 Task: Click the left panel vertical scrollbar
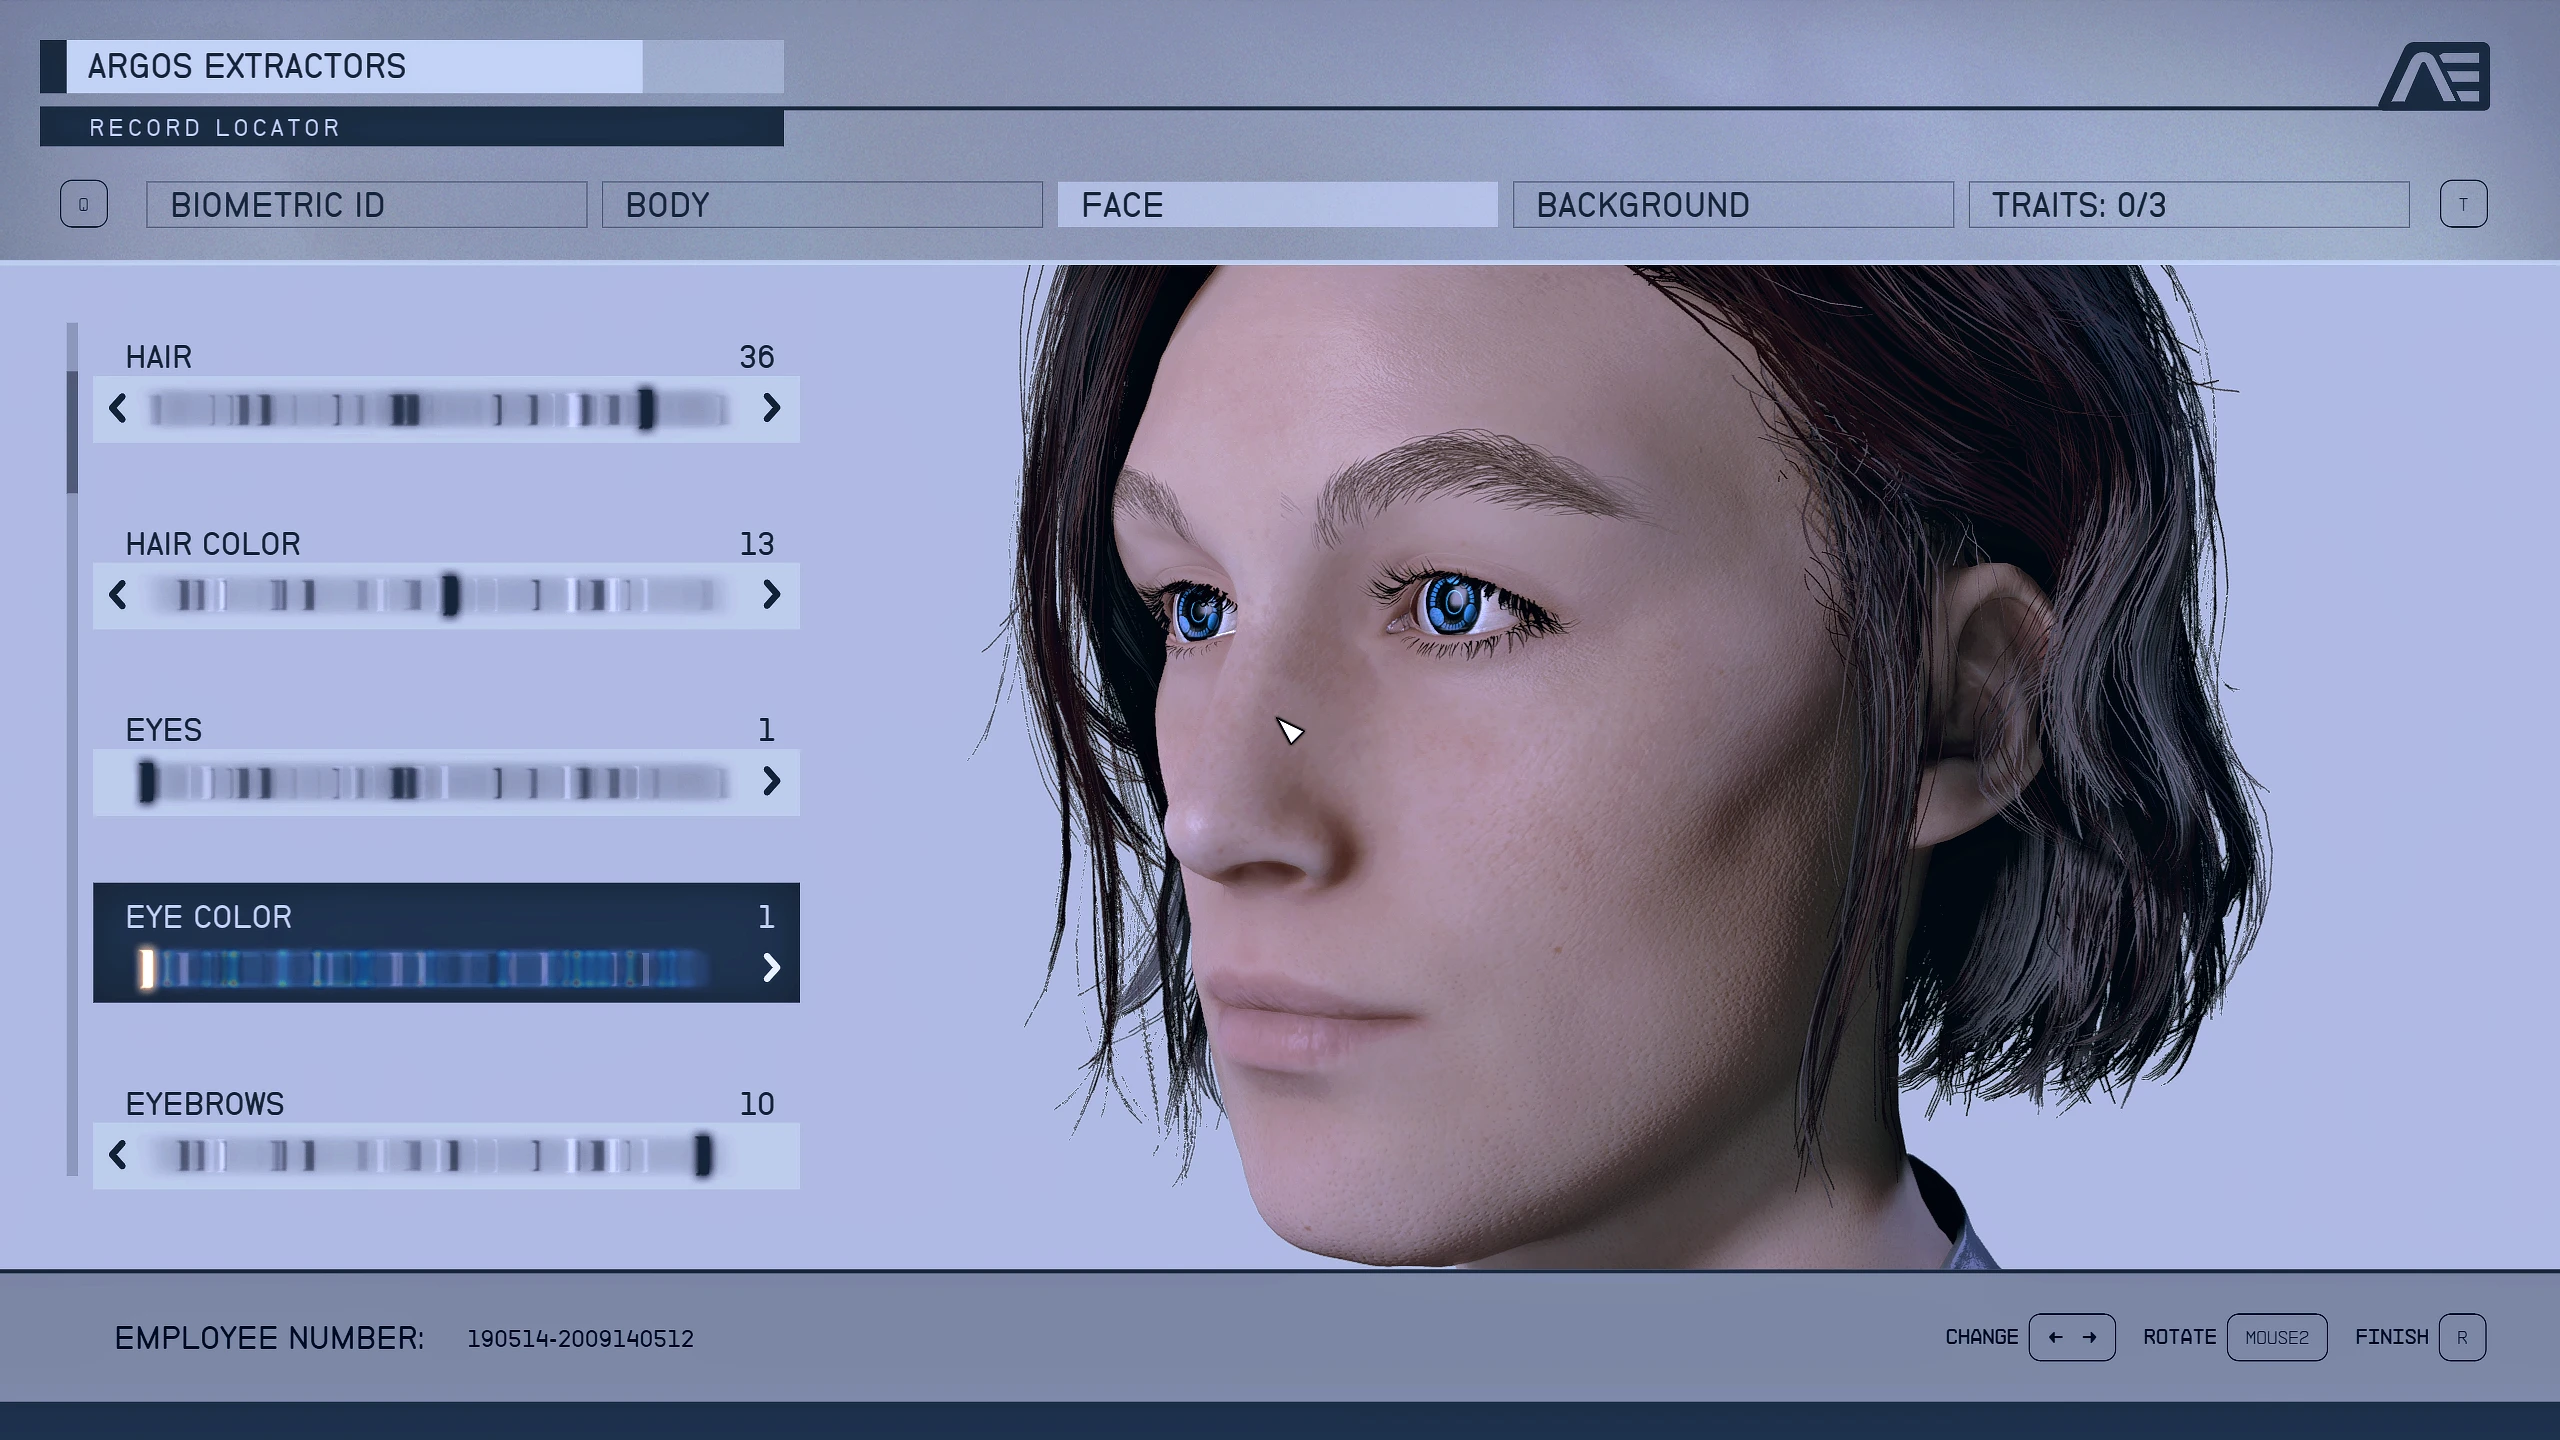(72, 432)
